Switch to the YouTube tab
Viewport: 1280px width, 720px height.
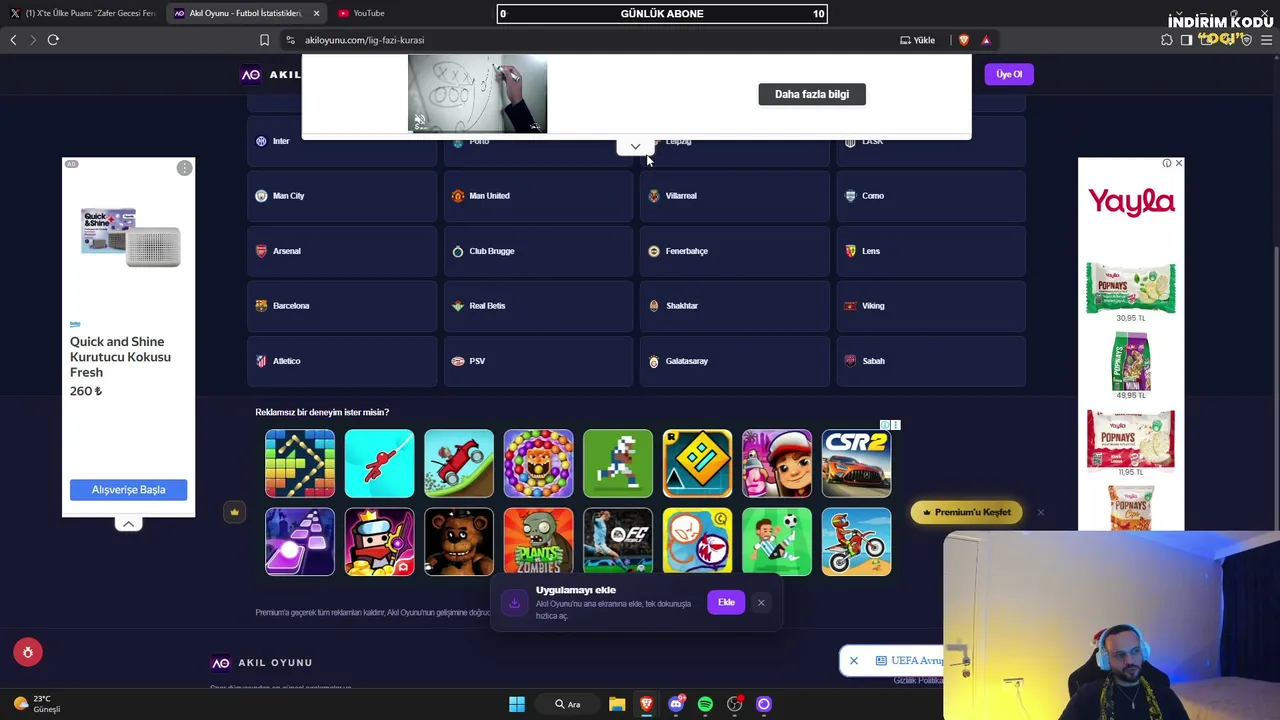[x=369, y=13]
